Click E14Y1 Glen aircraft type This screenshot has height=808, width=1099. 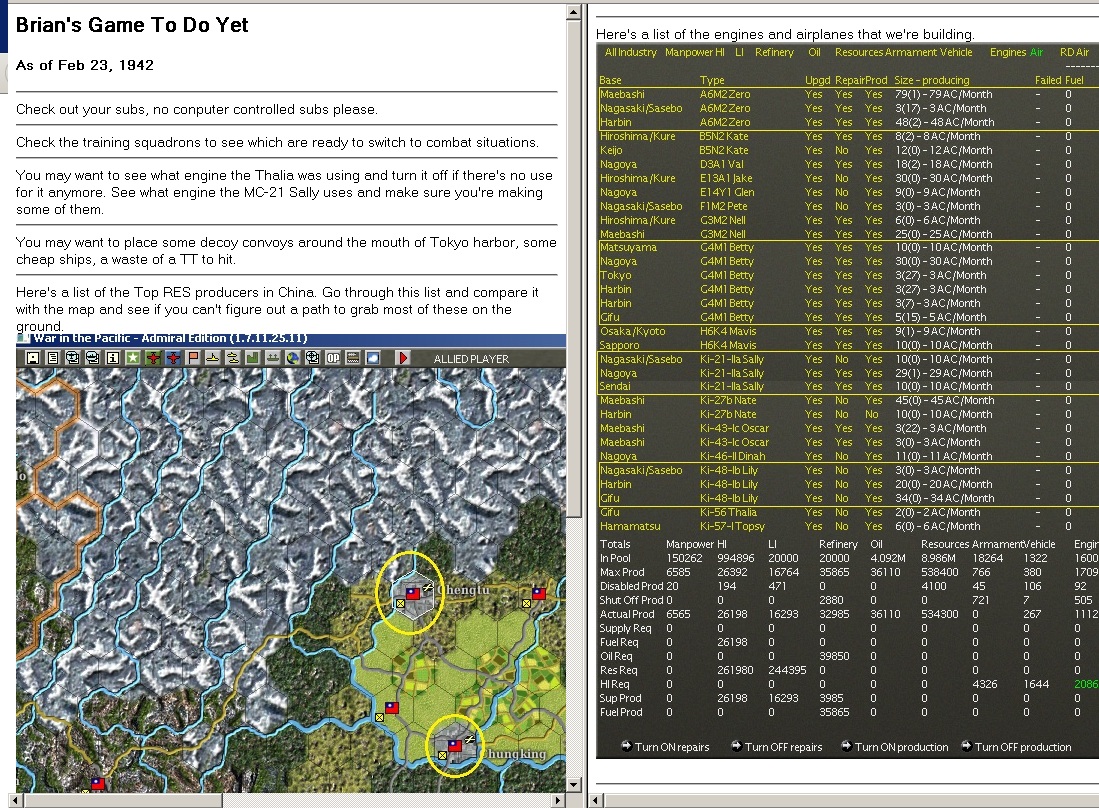[x=727, y=193]
